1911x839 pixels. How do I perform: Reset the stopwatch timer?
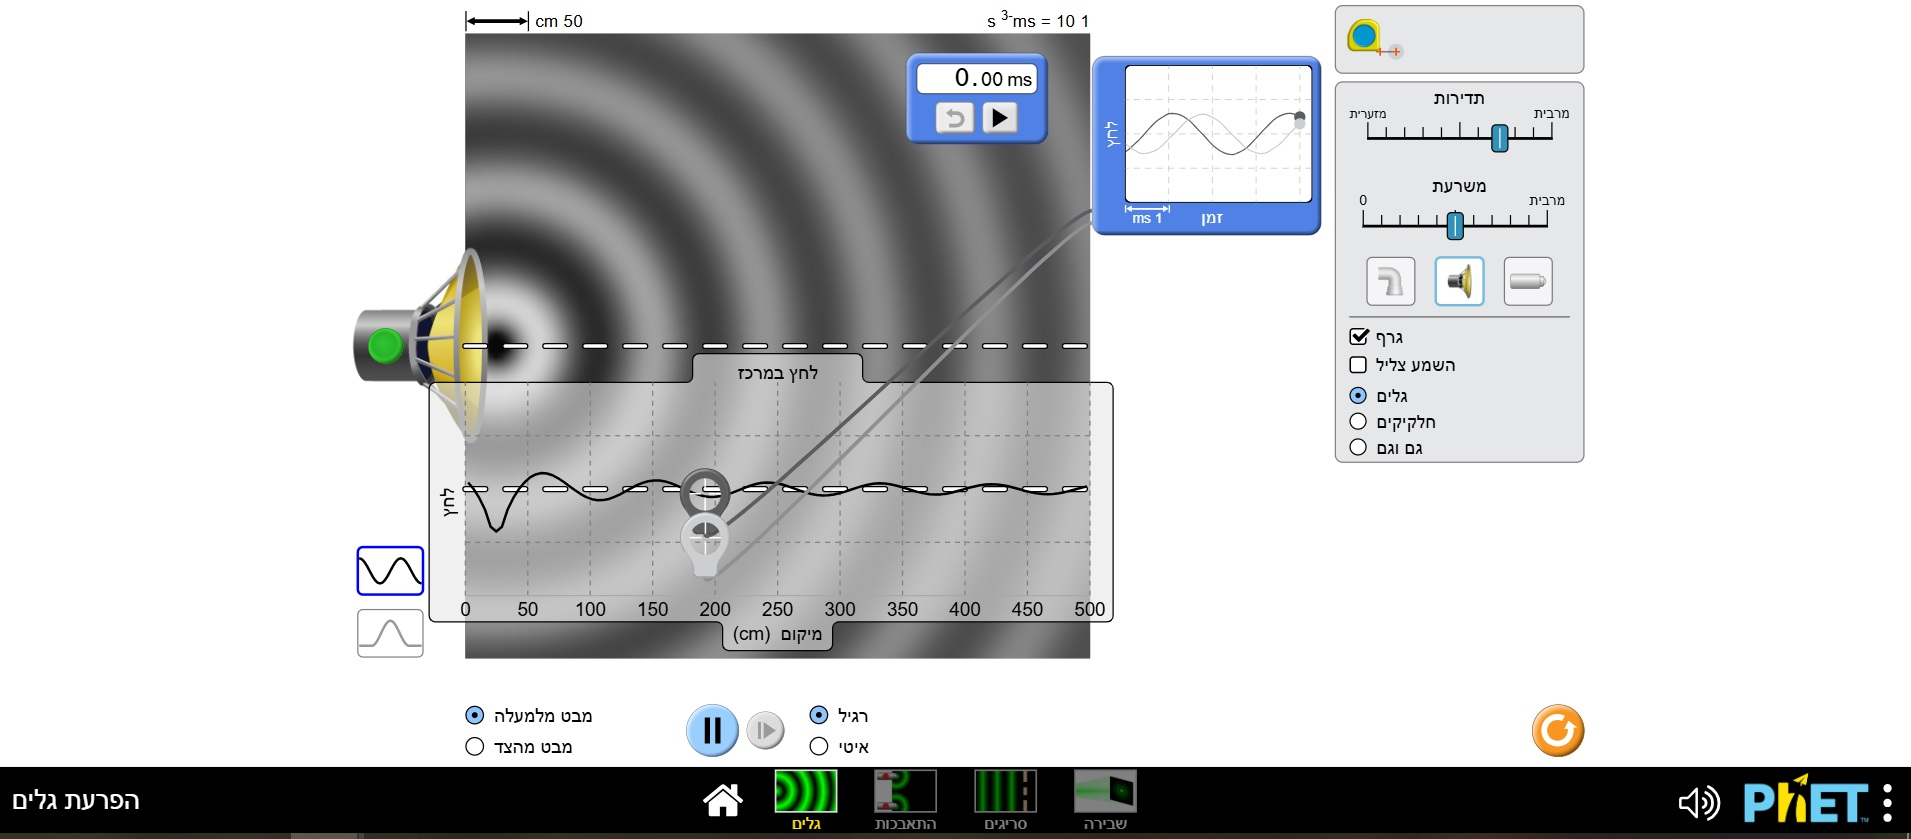(954, 118)
